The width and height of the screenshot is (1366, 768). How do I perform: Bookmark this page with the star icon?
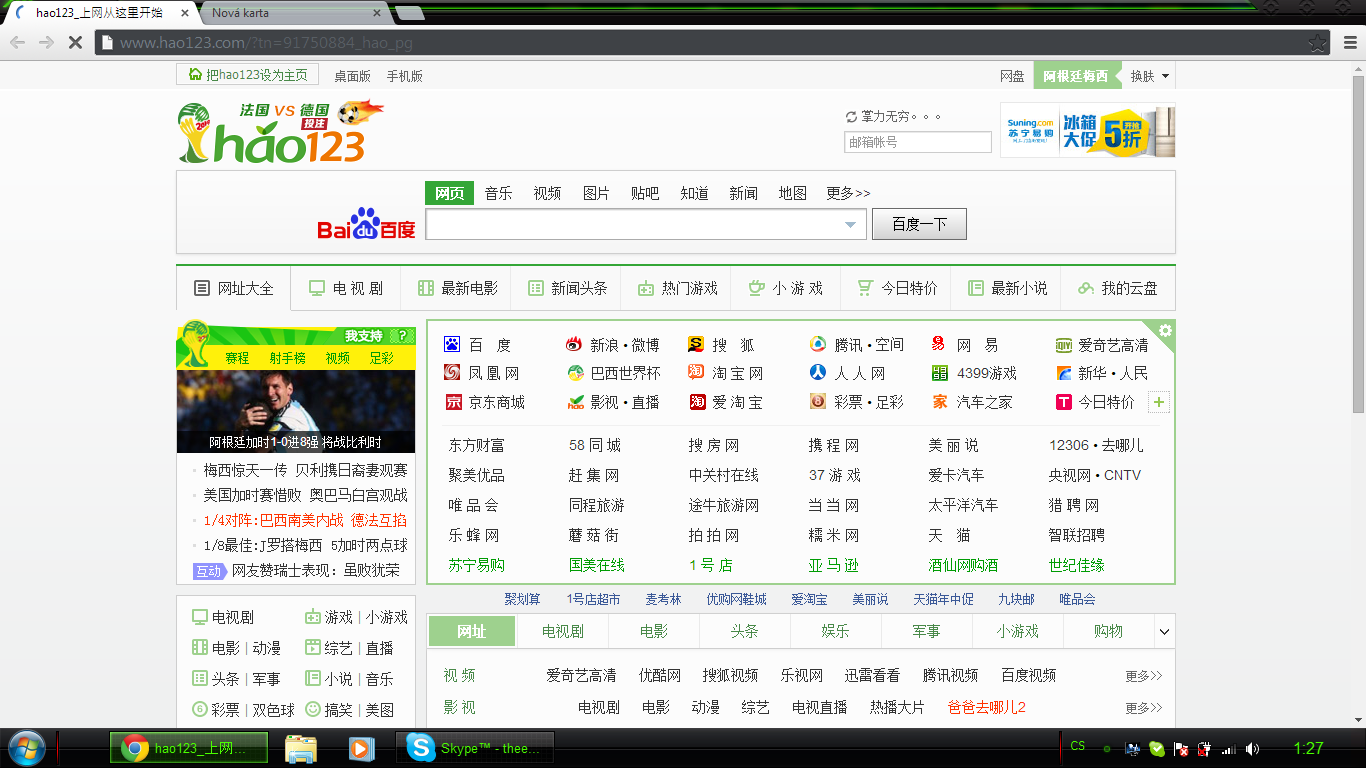click(1318, 43)
